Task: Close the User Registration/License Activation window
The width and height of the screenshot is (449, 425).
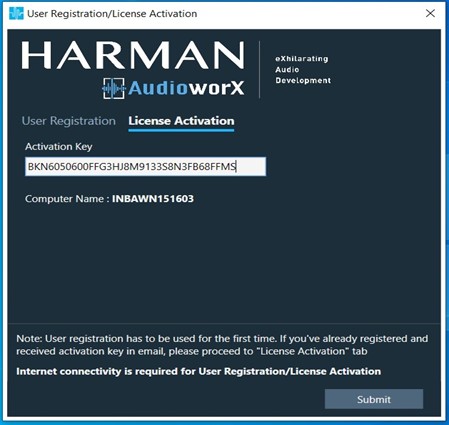Action: click(430, 13)
